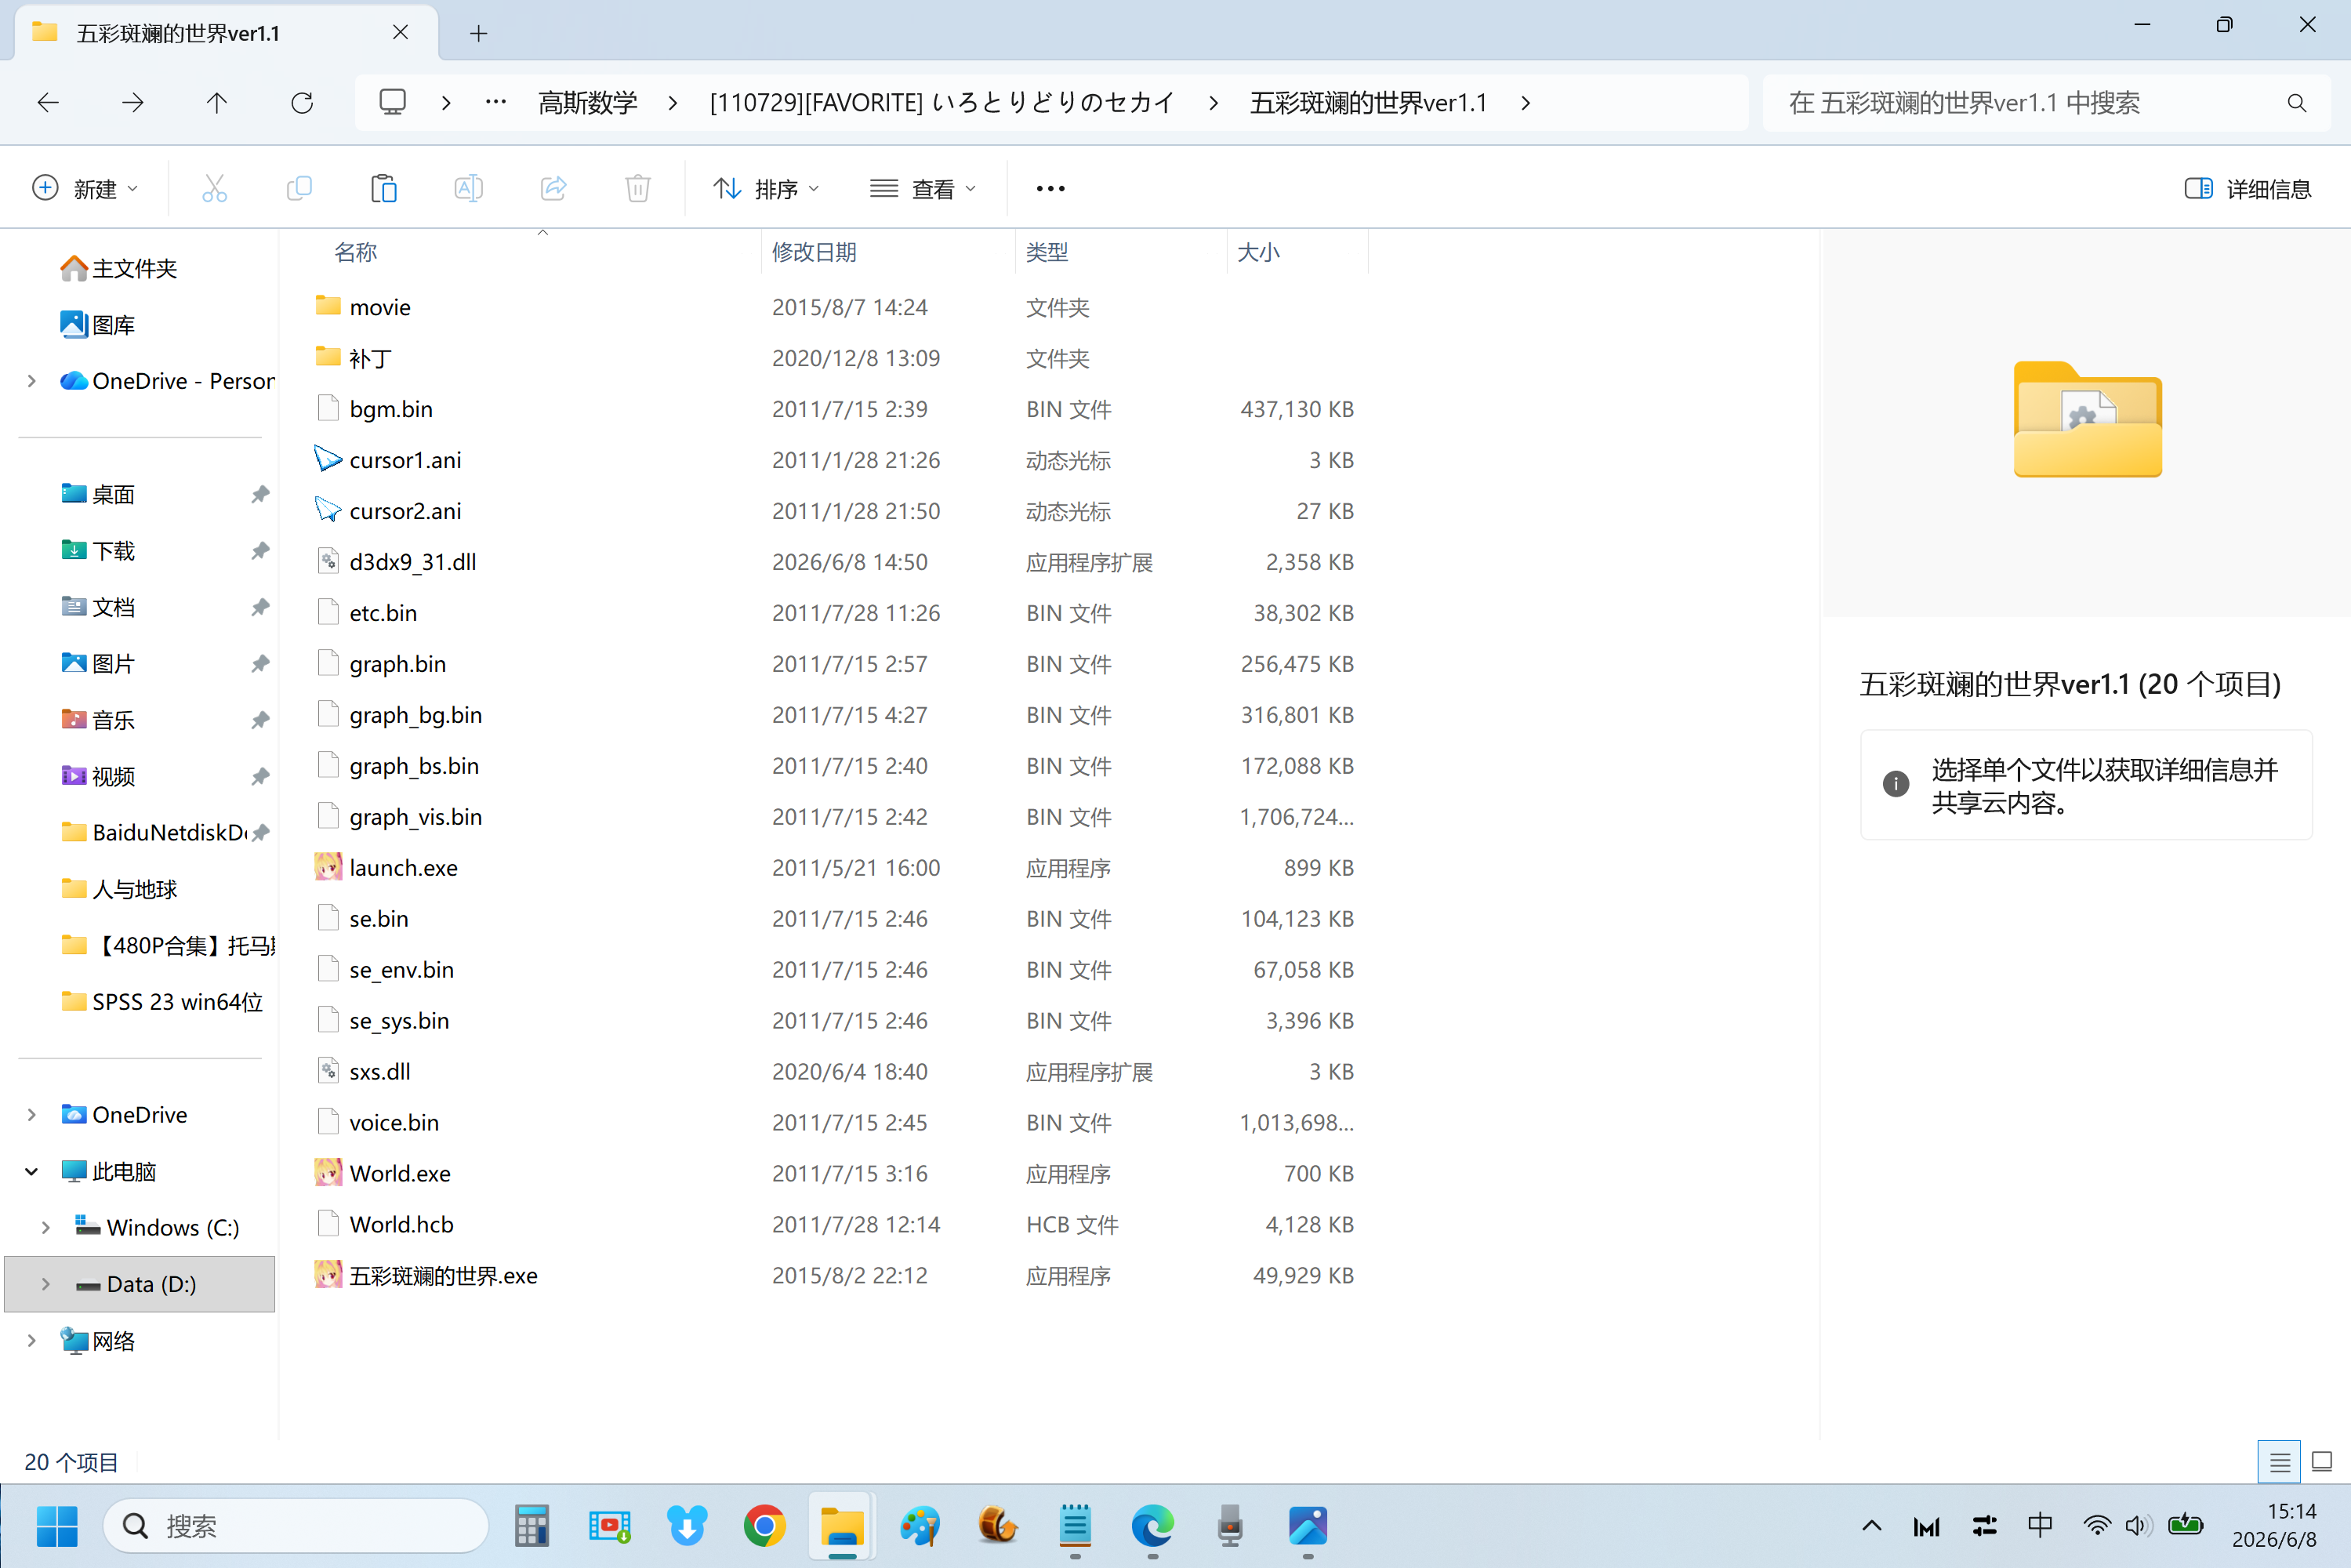Click the Copy icon in toolbar
The width and height of the screenshot is (2351, 1568).
point(299,188)
